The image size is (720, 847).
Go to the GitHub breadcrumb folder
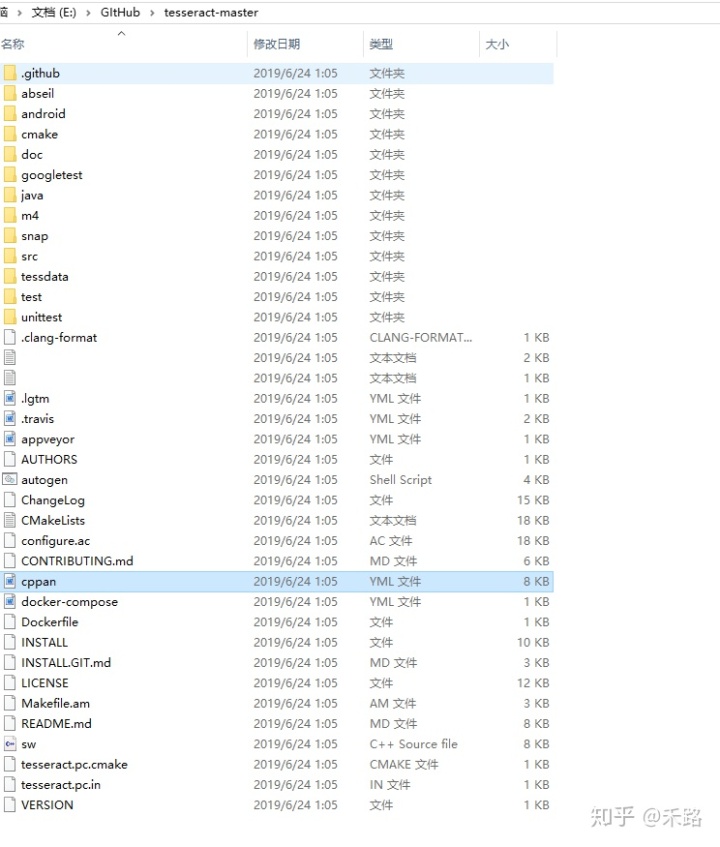tap(120, 12)
